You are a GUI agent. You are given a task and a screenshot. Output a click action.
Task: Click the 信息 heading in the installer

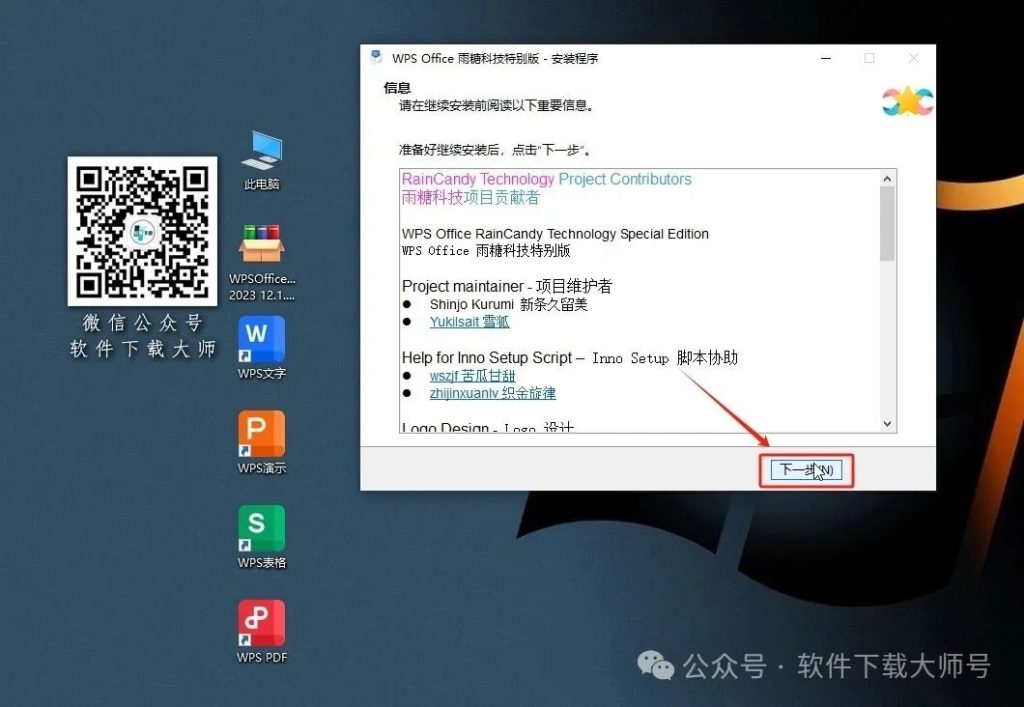point(396,88)
